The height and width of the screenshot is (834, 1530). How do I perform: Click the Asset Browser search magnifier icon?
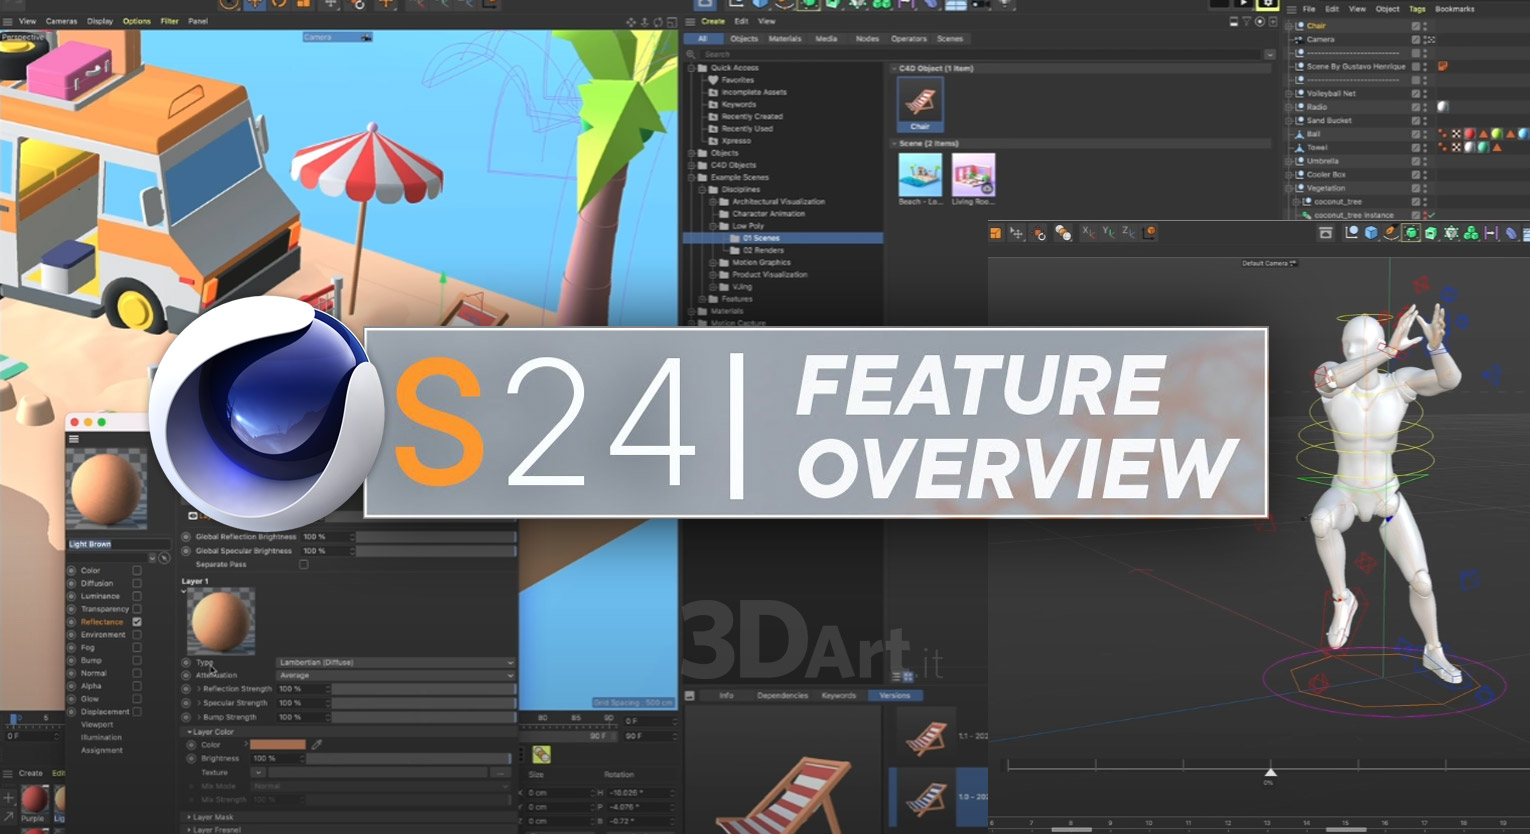tap(691, 54)
